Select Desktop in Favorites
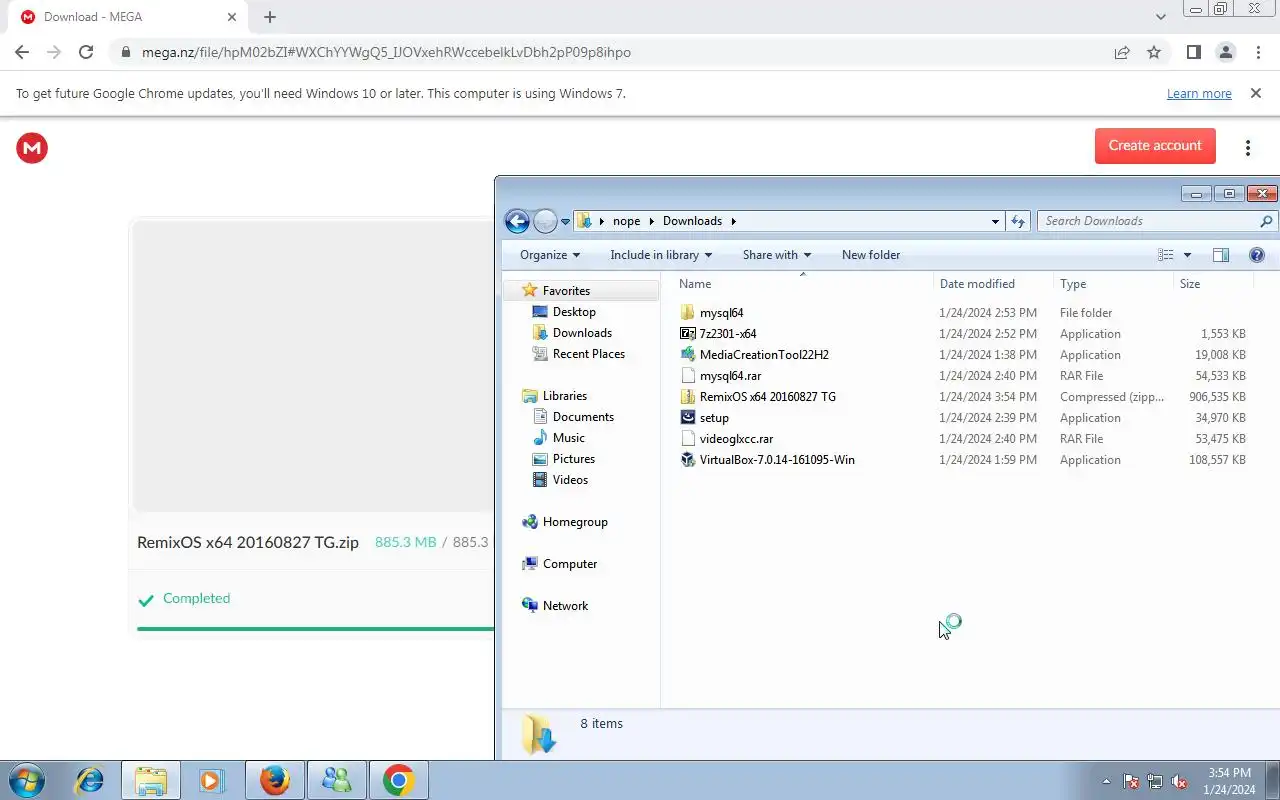 (x=573, y=312)
